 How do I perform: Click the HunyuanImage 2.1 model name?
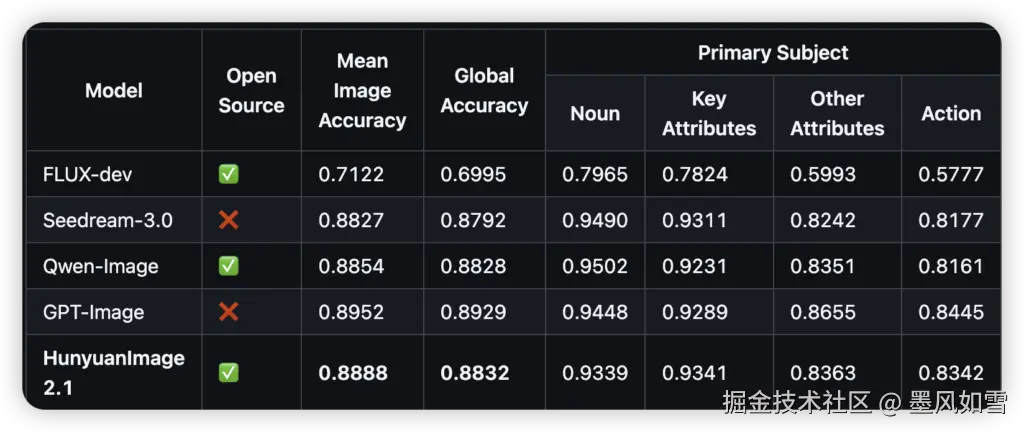pos(114,373)
